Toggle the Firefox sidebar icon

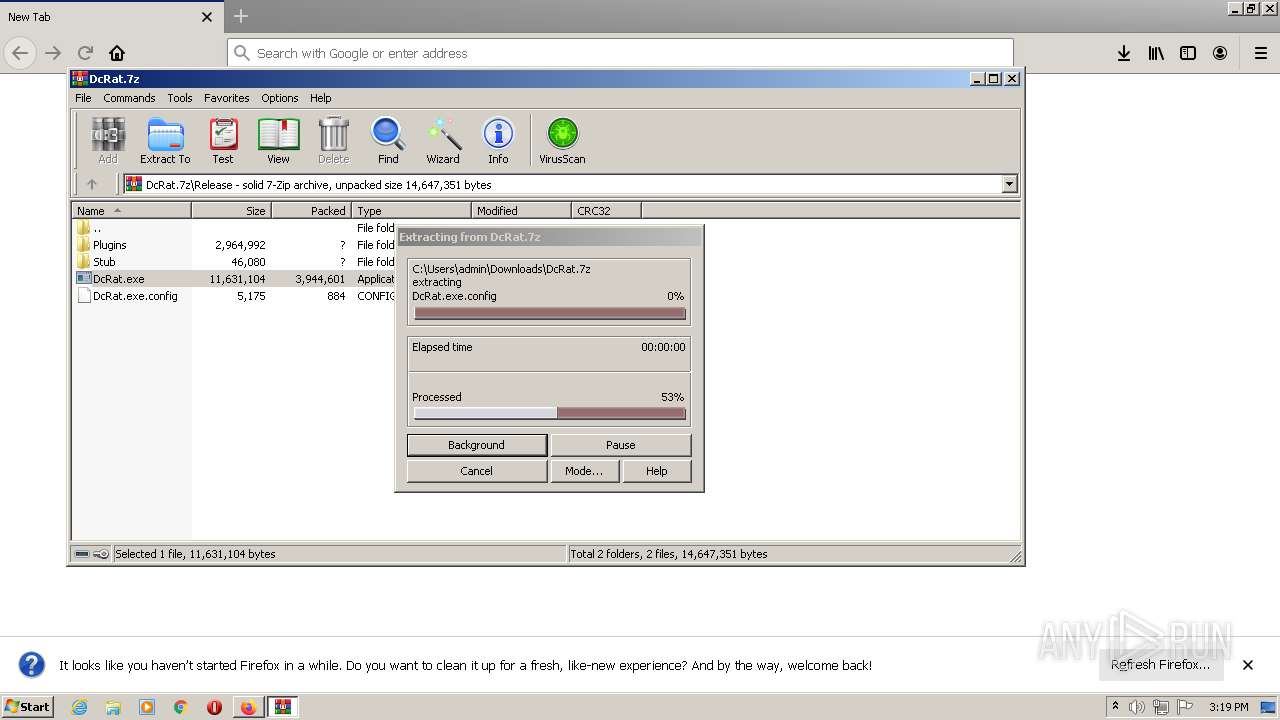point(1188,53)
